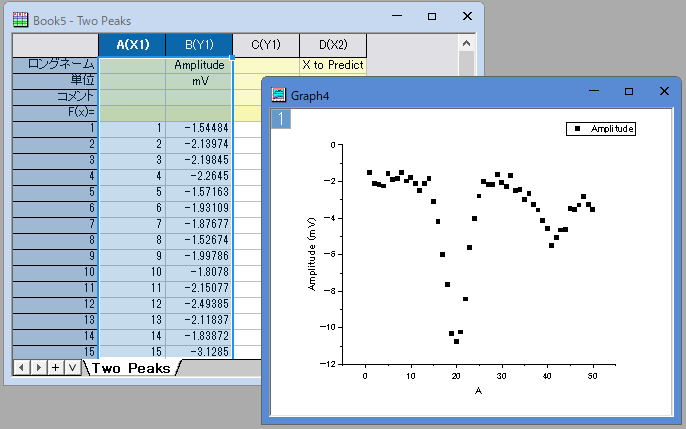
Task: Click cell value -3.1285
Action: [x=199, y=352]
